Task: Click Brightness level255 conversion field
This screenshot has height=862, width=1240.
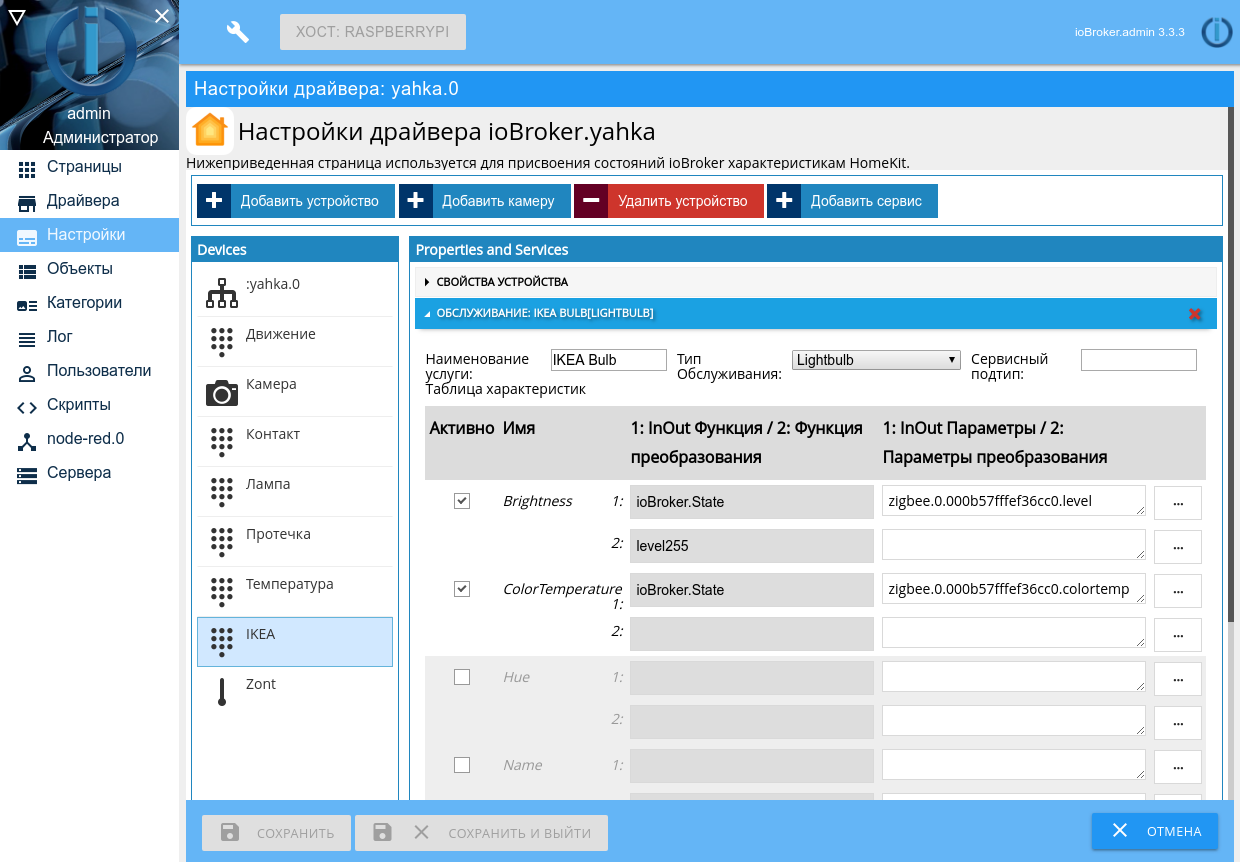Action: (x=752, y=546)
